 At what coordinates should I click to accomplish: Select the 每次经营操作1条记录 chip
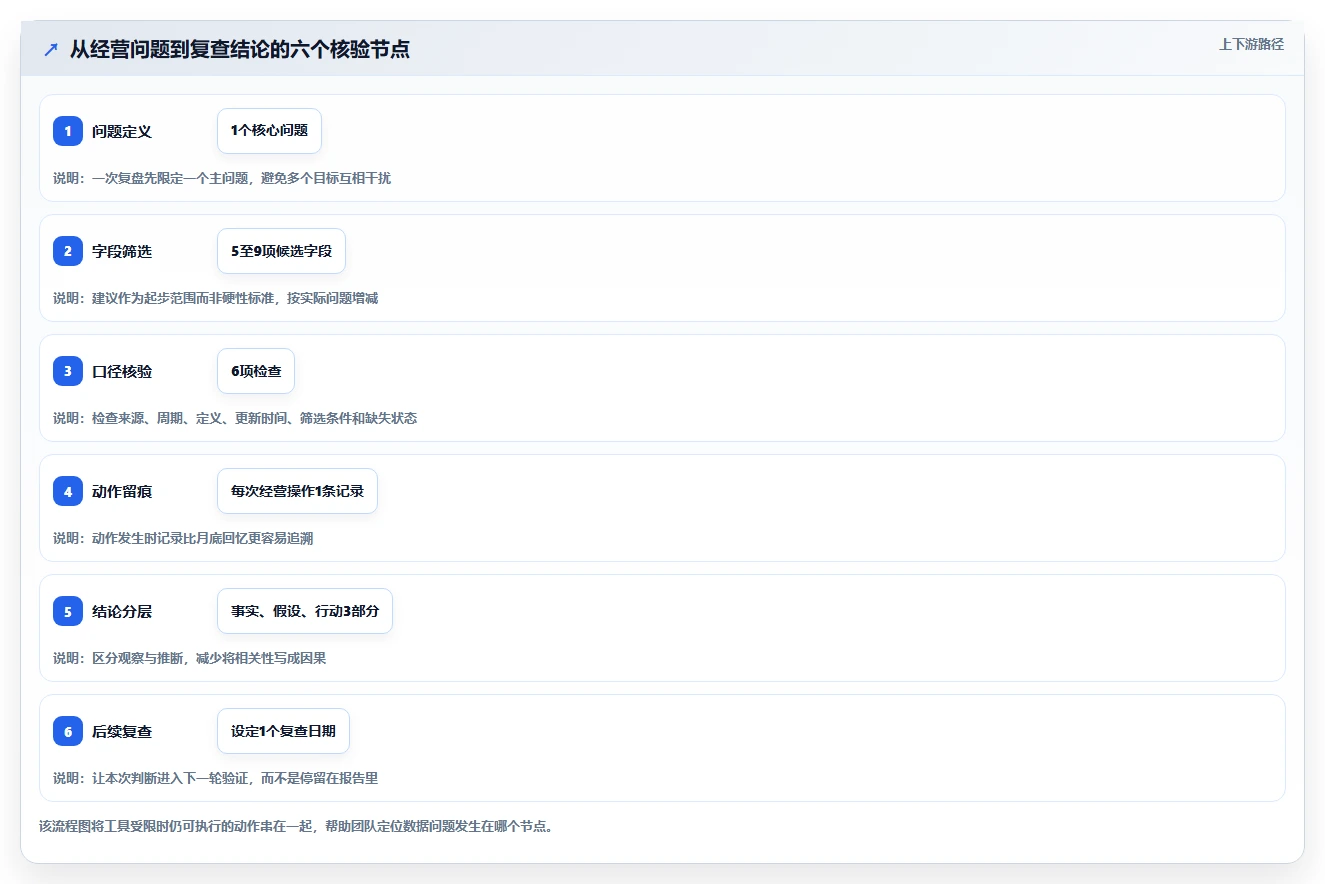coord(297,491)
